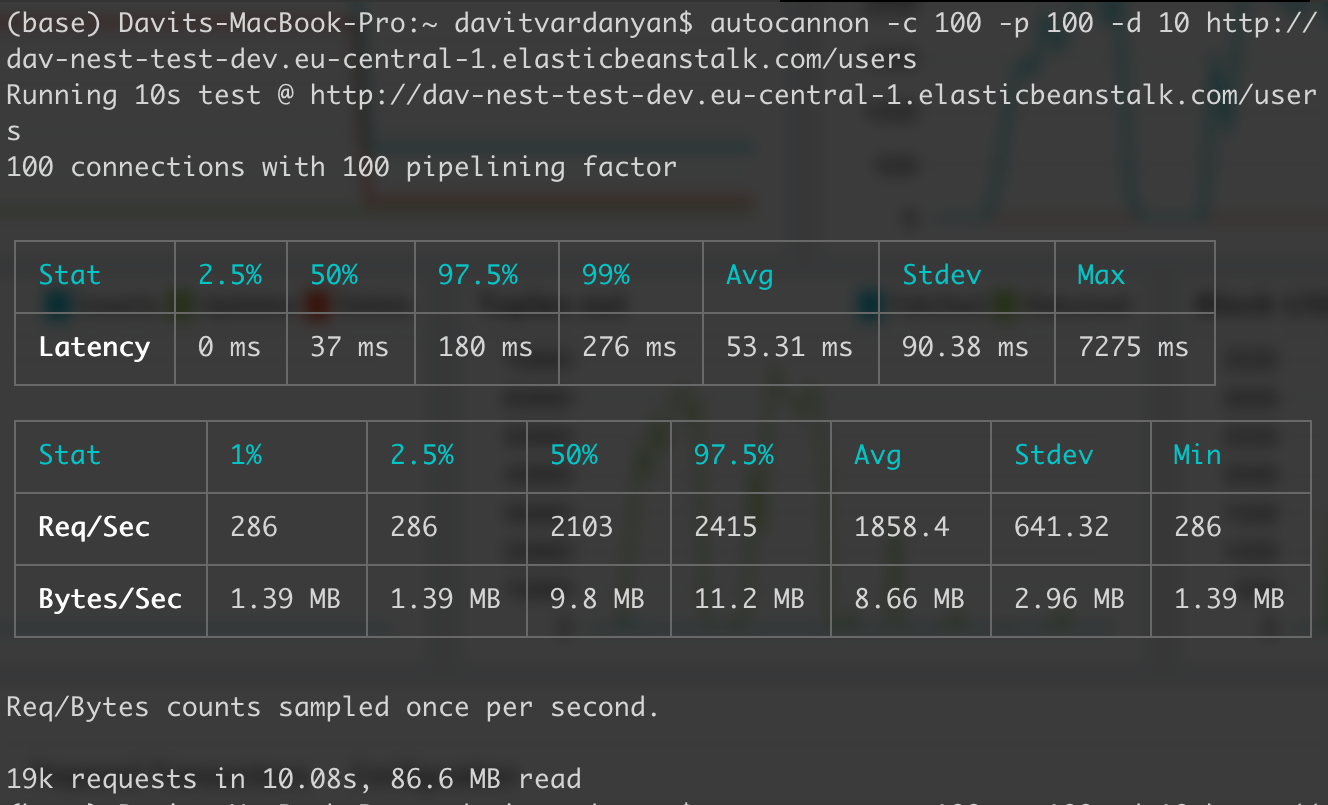Click the Bytes/Sec row label
Image resolution: width=1328 pixels, height=805 pixels.
[110, 599]
